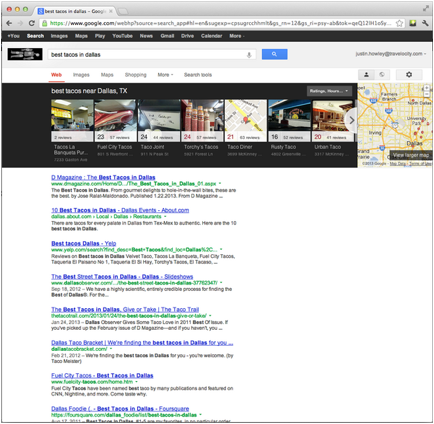
Task: Expand the More search filter dropdown
Action: 165,75
